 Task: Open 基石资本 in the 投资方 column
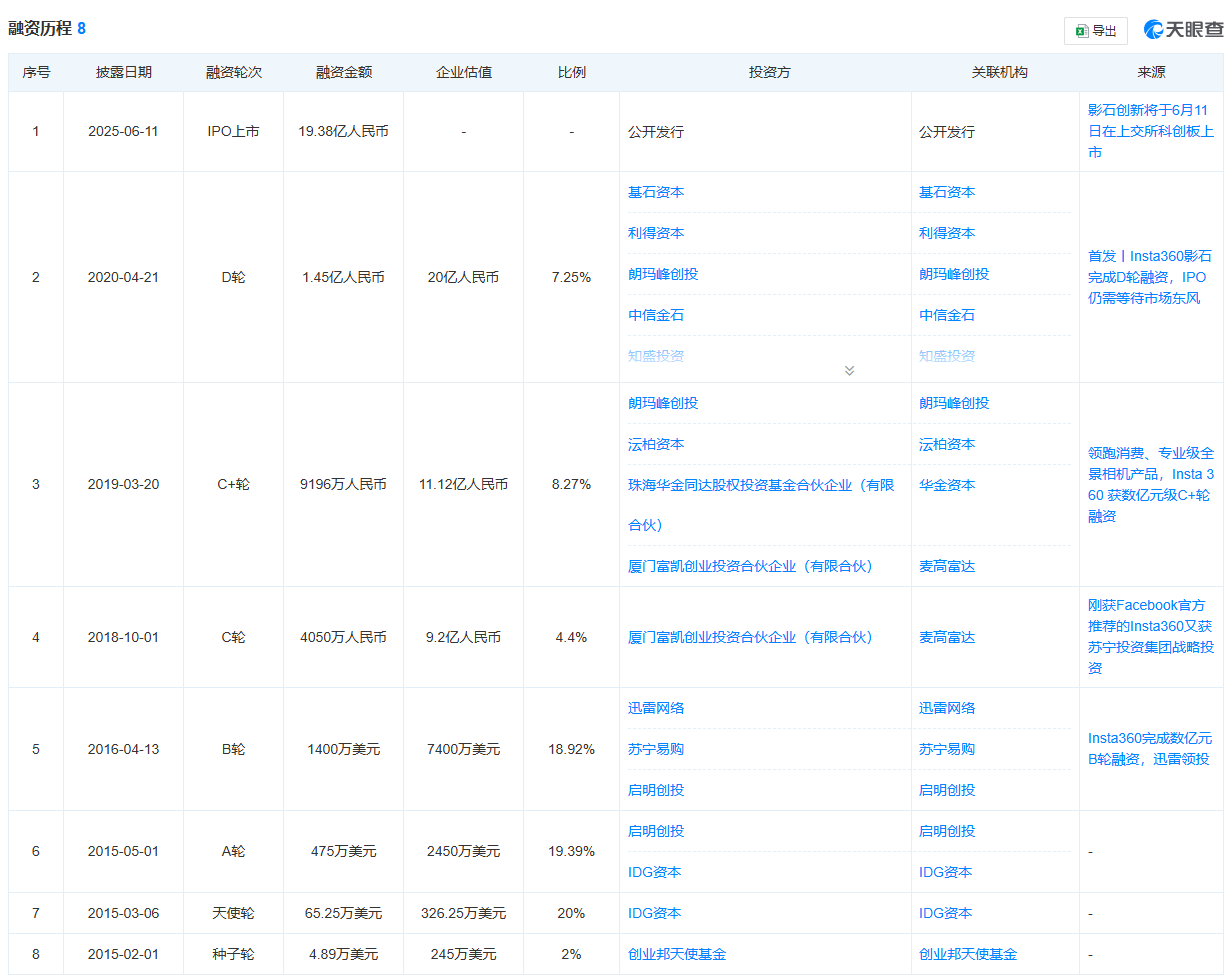click(656, 192)
